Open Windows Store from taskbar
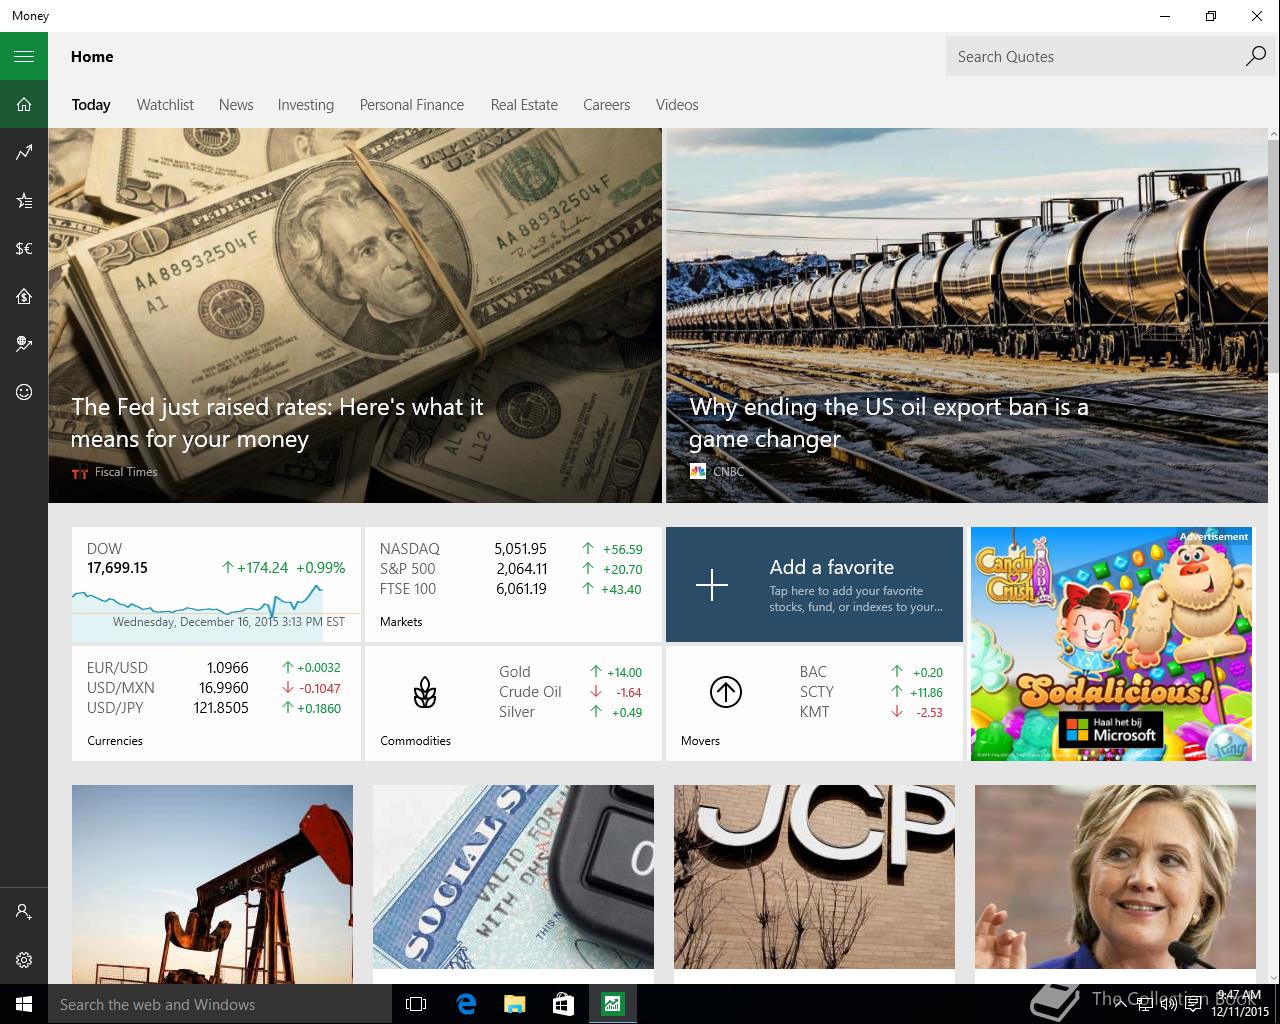Image resolution: width=1280 pixels, height=1024 pixels. (x=563, y=1004)
